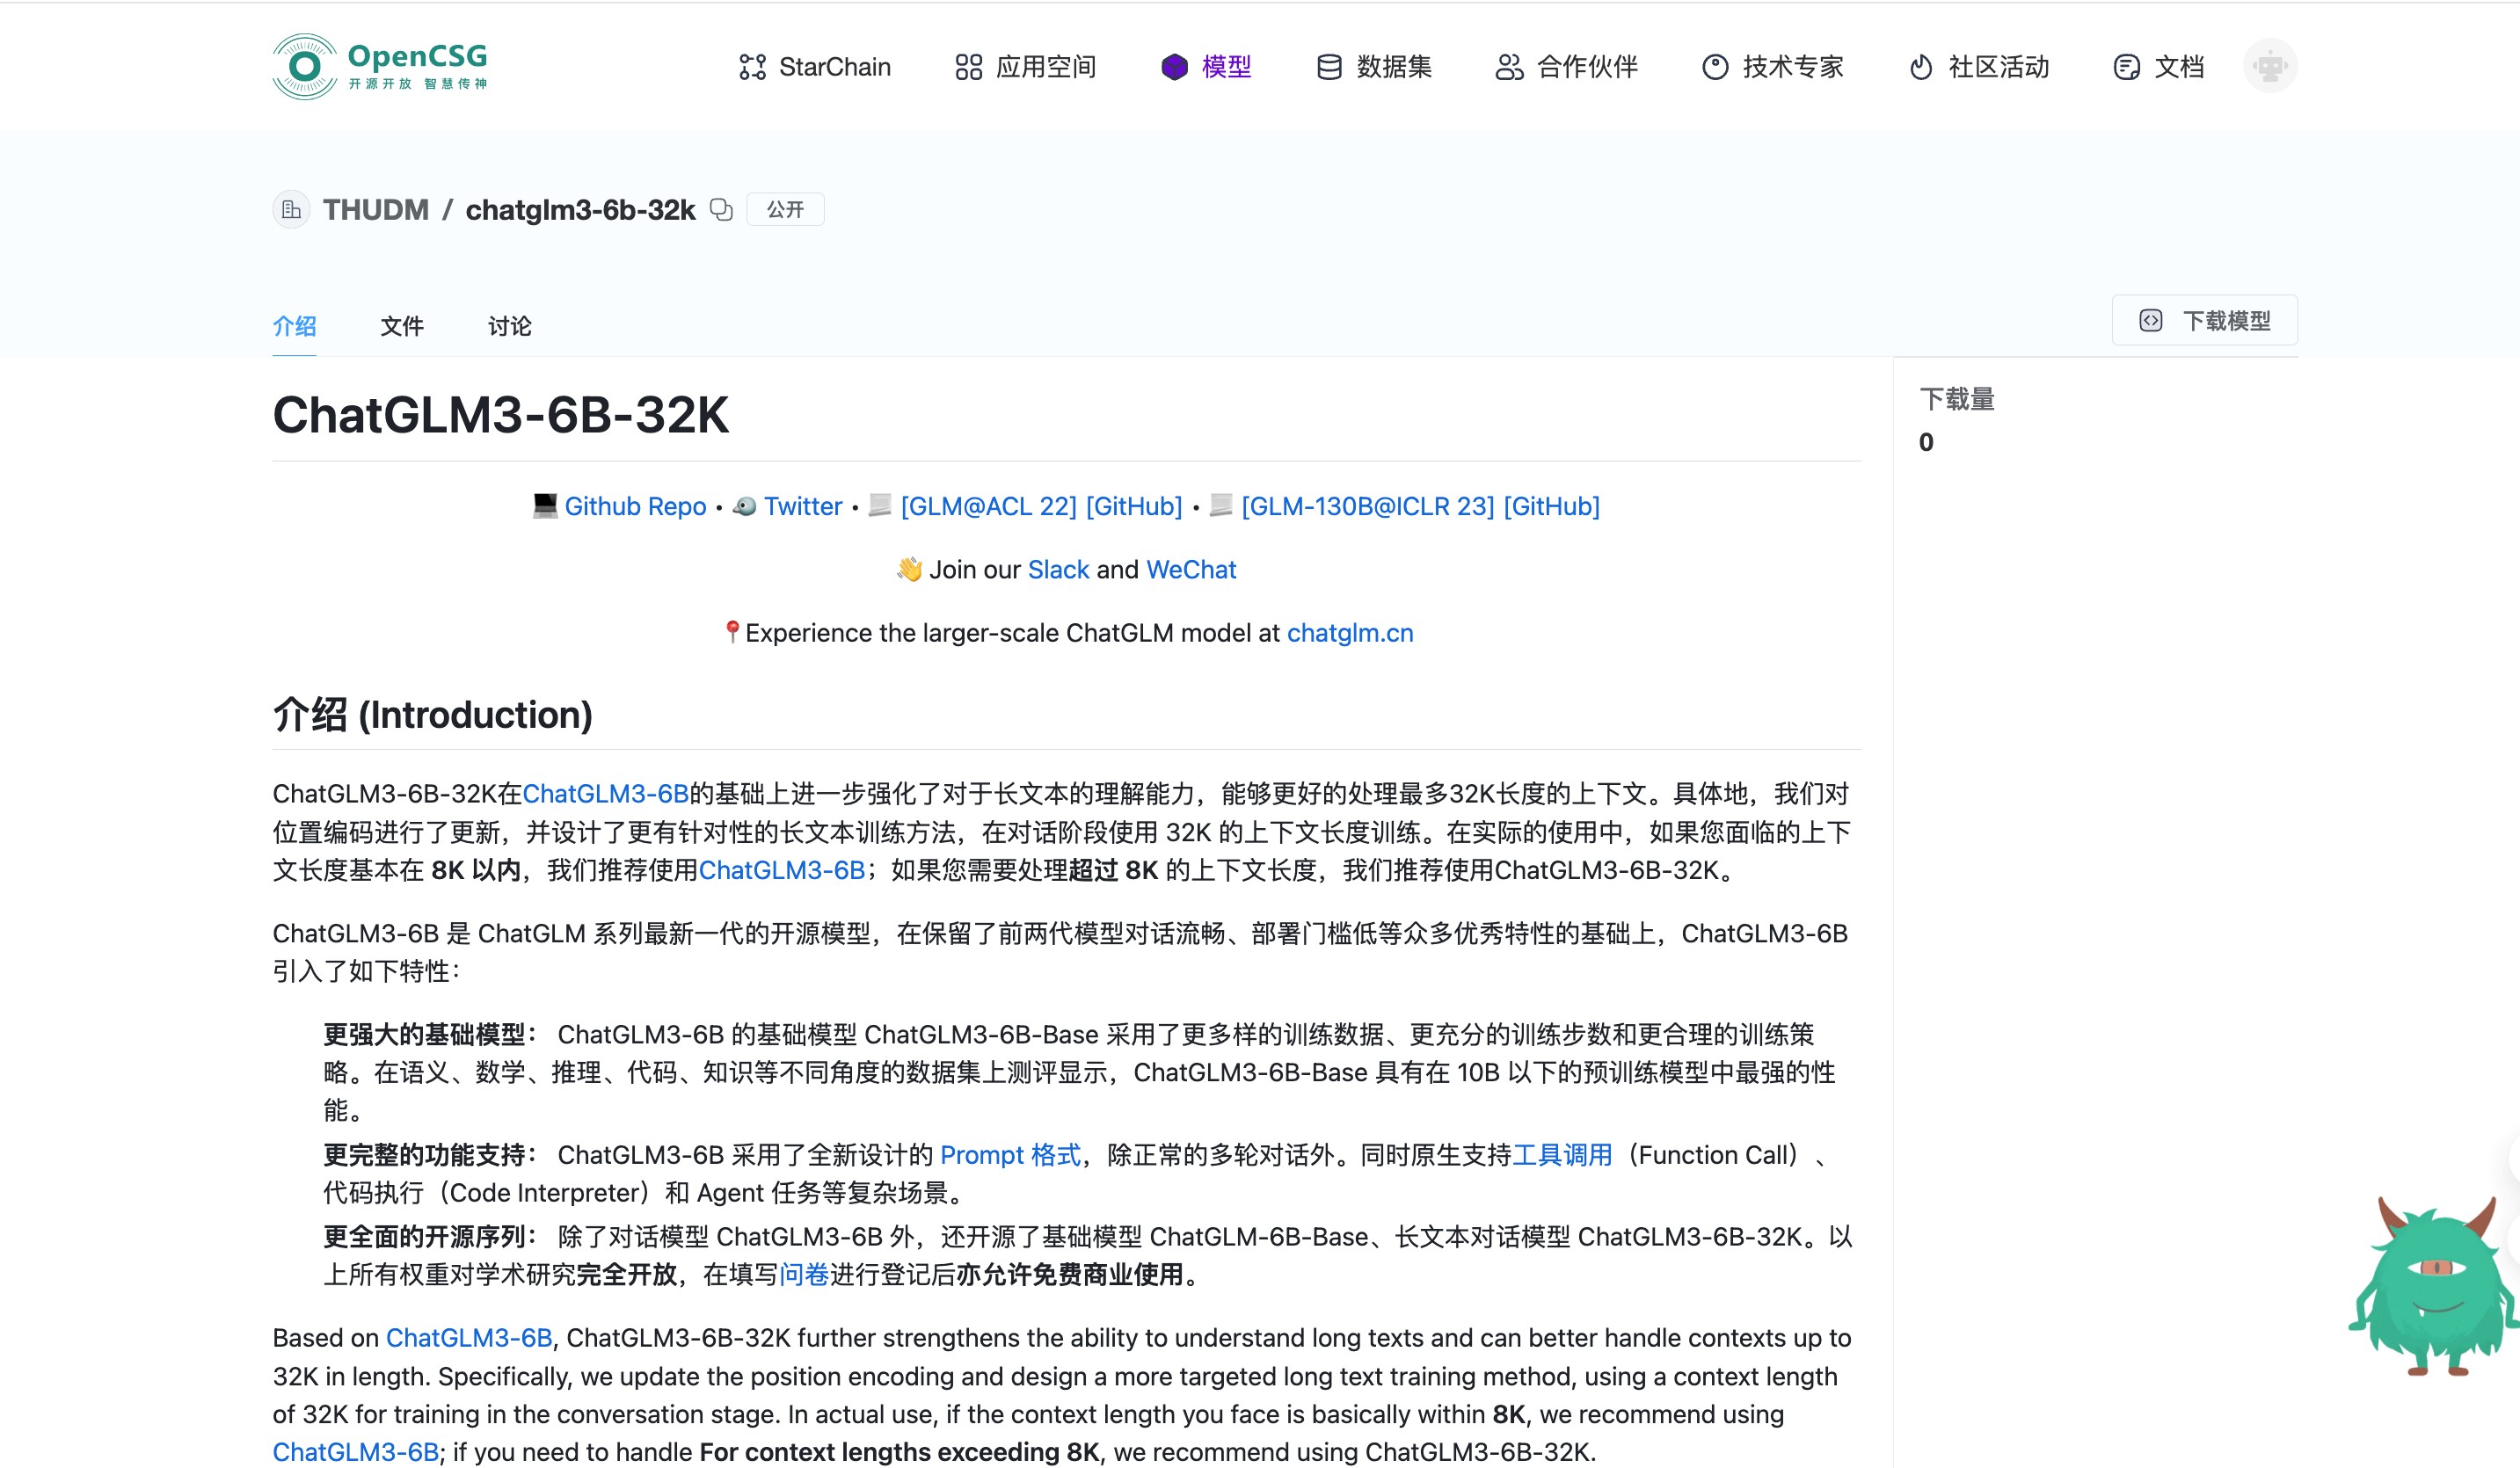The image size is (2520, 1468).
Task: Copy the model name with copy icon
Action: 721,209
